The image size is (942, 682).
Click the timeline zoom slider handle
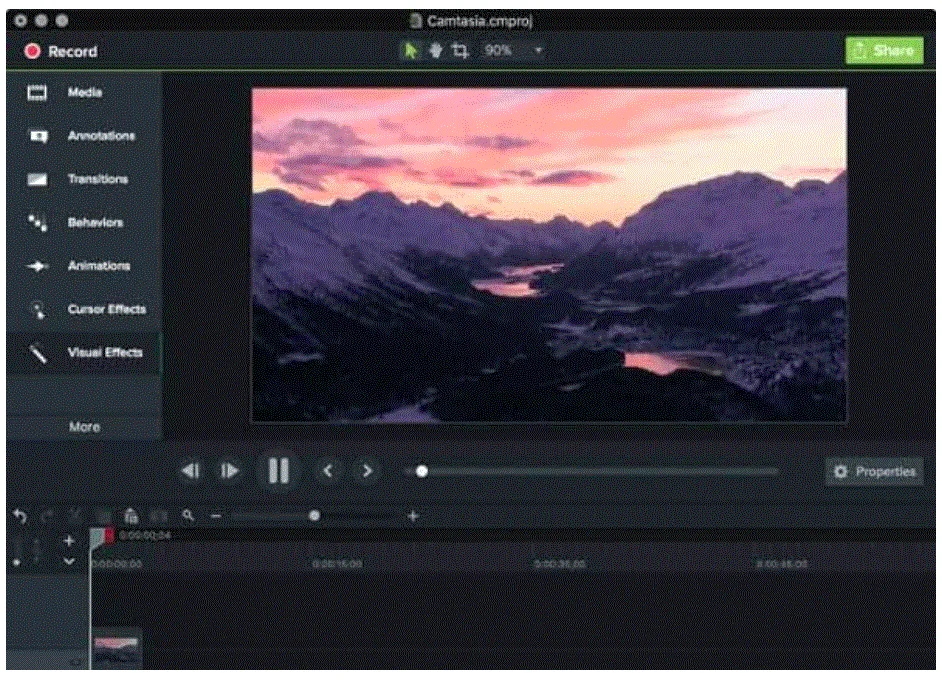point(314,516)
